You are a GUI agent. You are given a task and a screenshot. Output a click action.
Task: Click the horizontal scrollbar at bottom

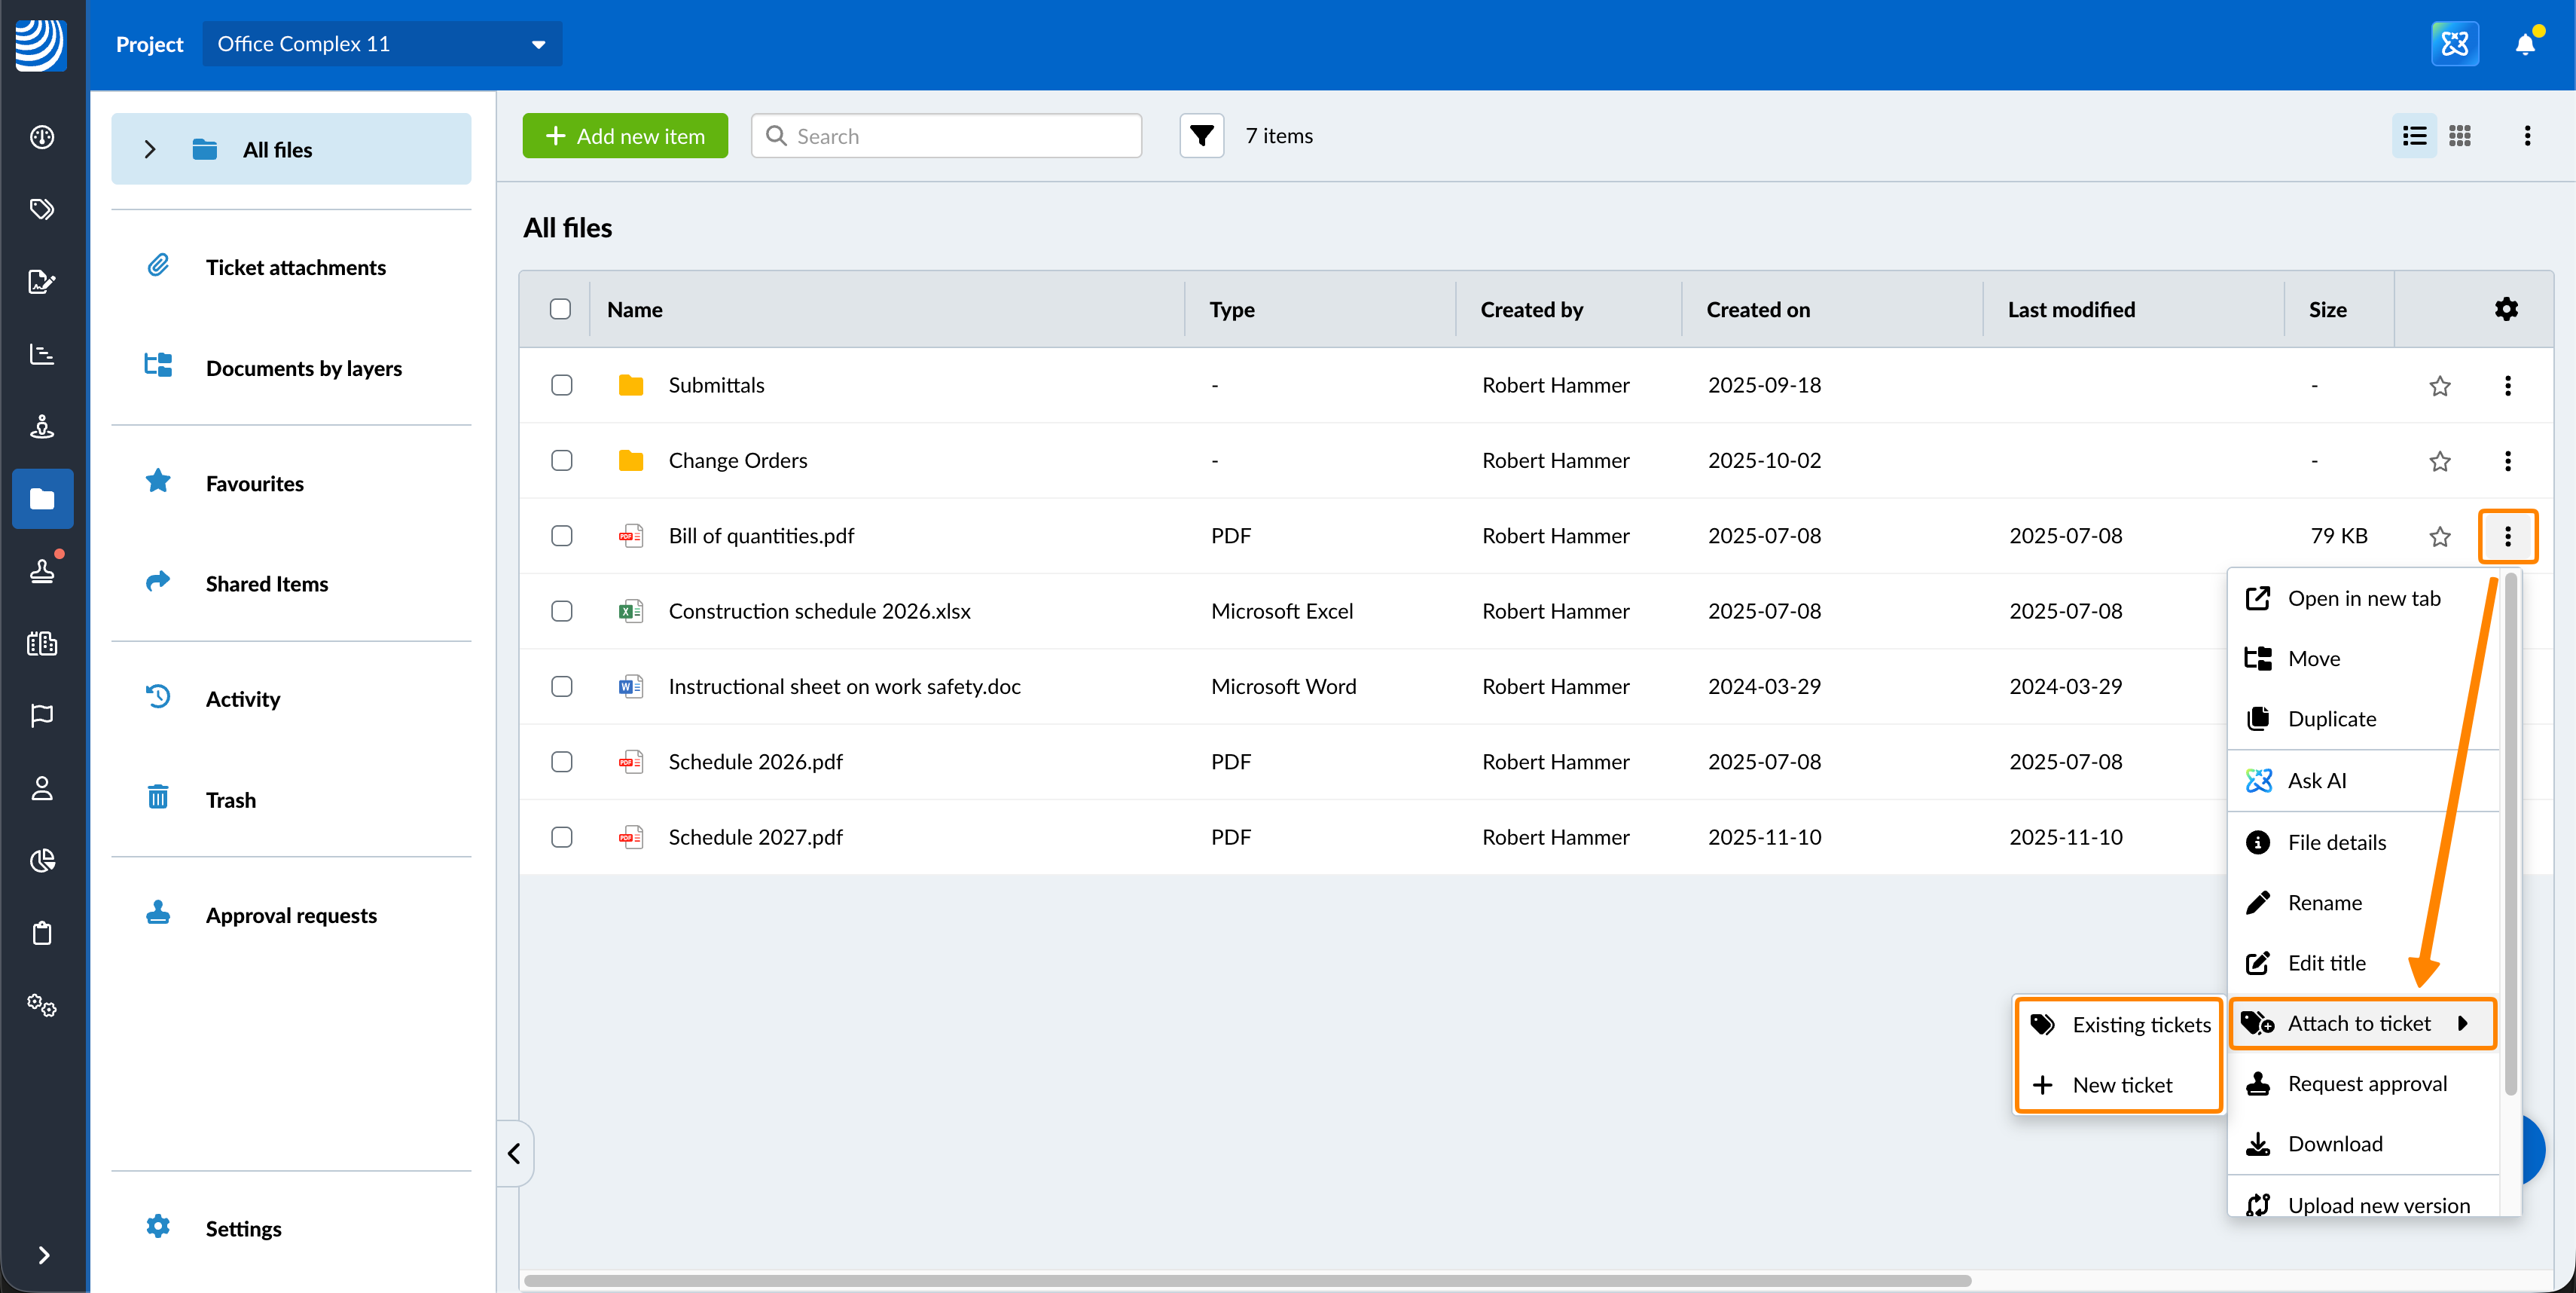click(1247, 1281)
